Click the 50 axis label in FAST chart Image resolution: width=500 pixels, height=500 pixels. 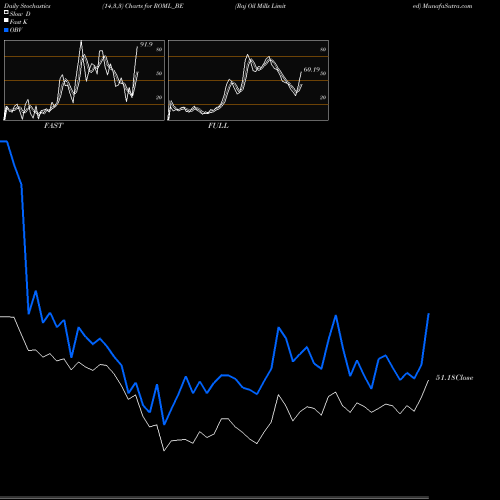click(159, 73)
